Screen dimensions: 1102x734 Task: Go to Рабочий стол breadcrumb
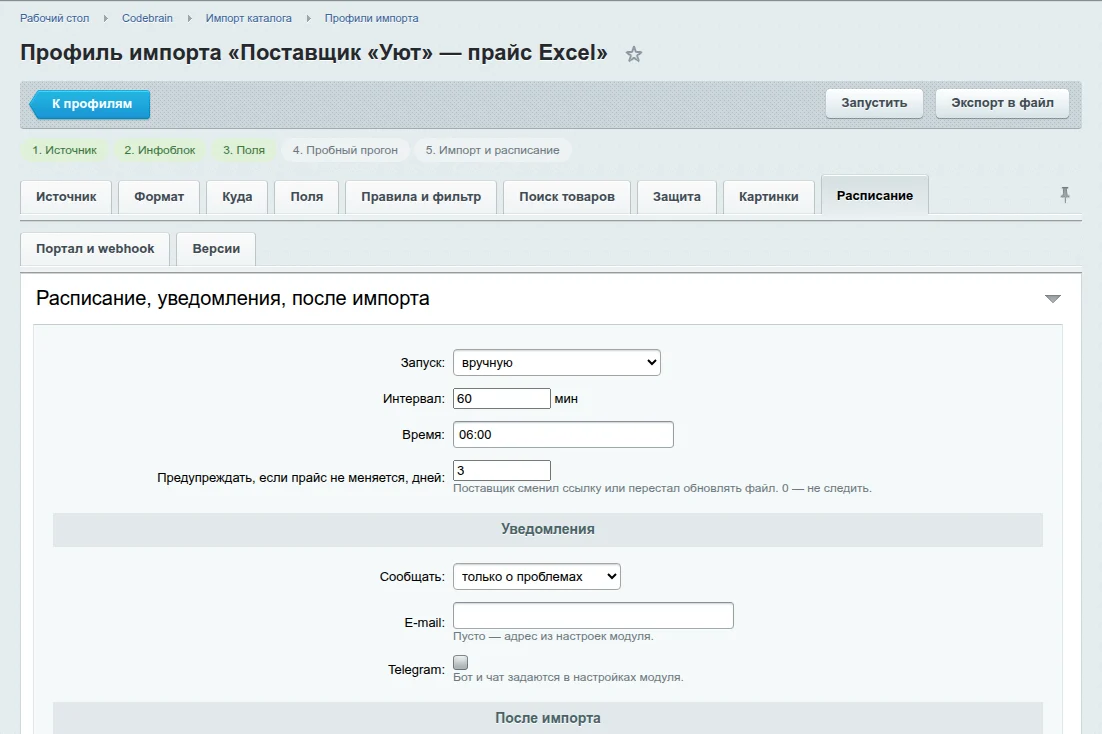(x=55, y=18)
